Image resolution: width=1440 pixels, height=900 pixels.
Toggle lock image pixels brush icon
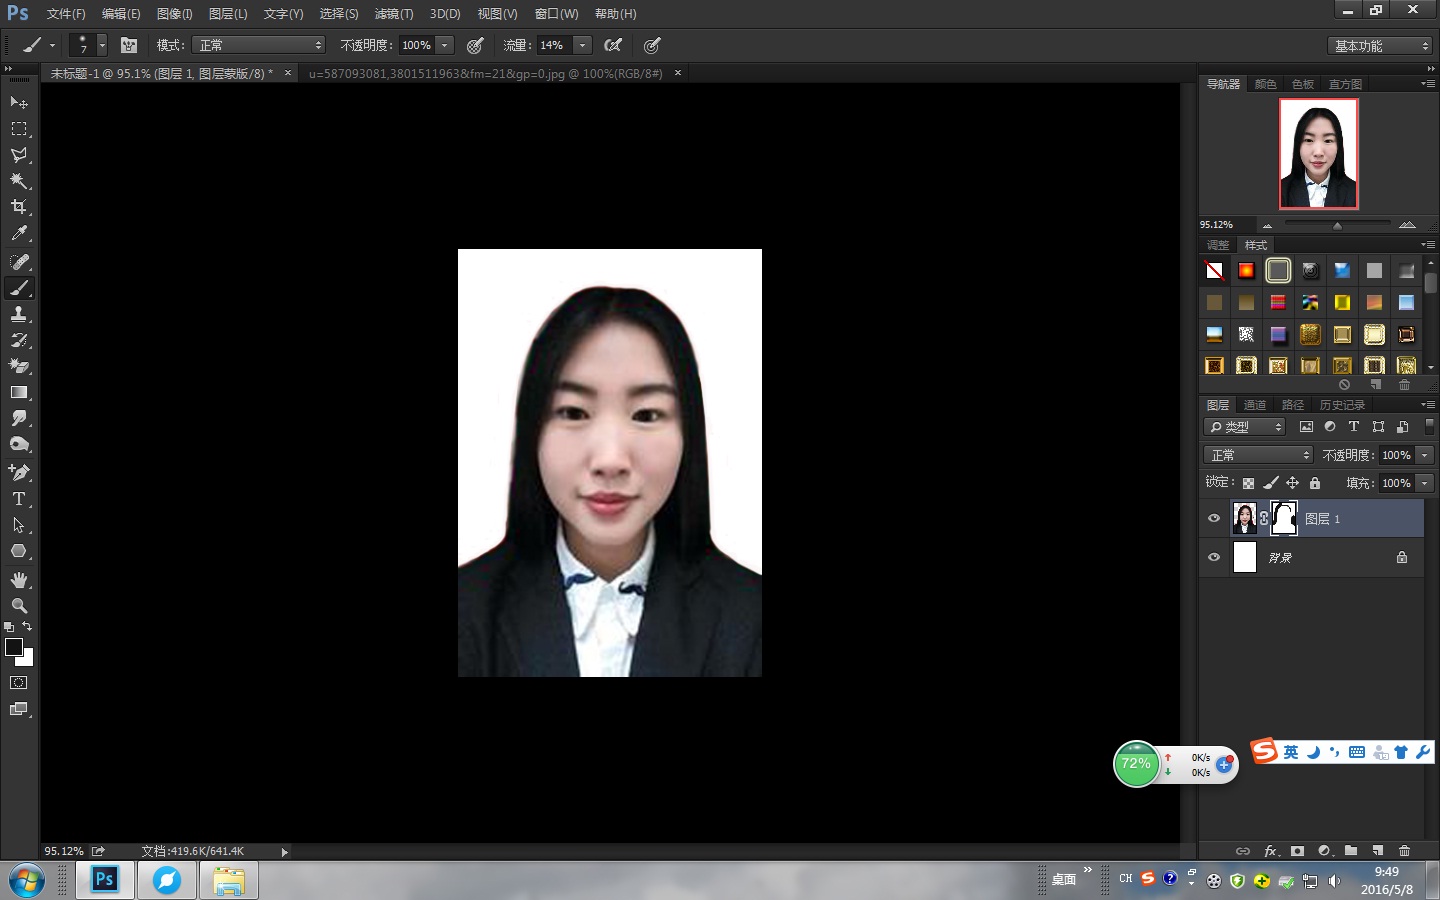[x=1270, y=483]
